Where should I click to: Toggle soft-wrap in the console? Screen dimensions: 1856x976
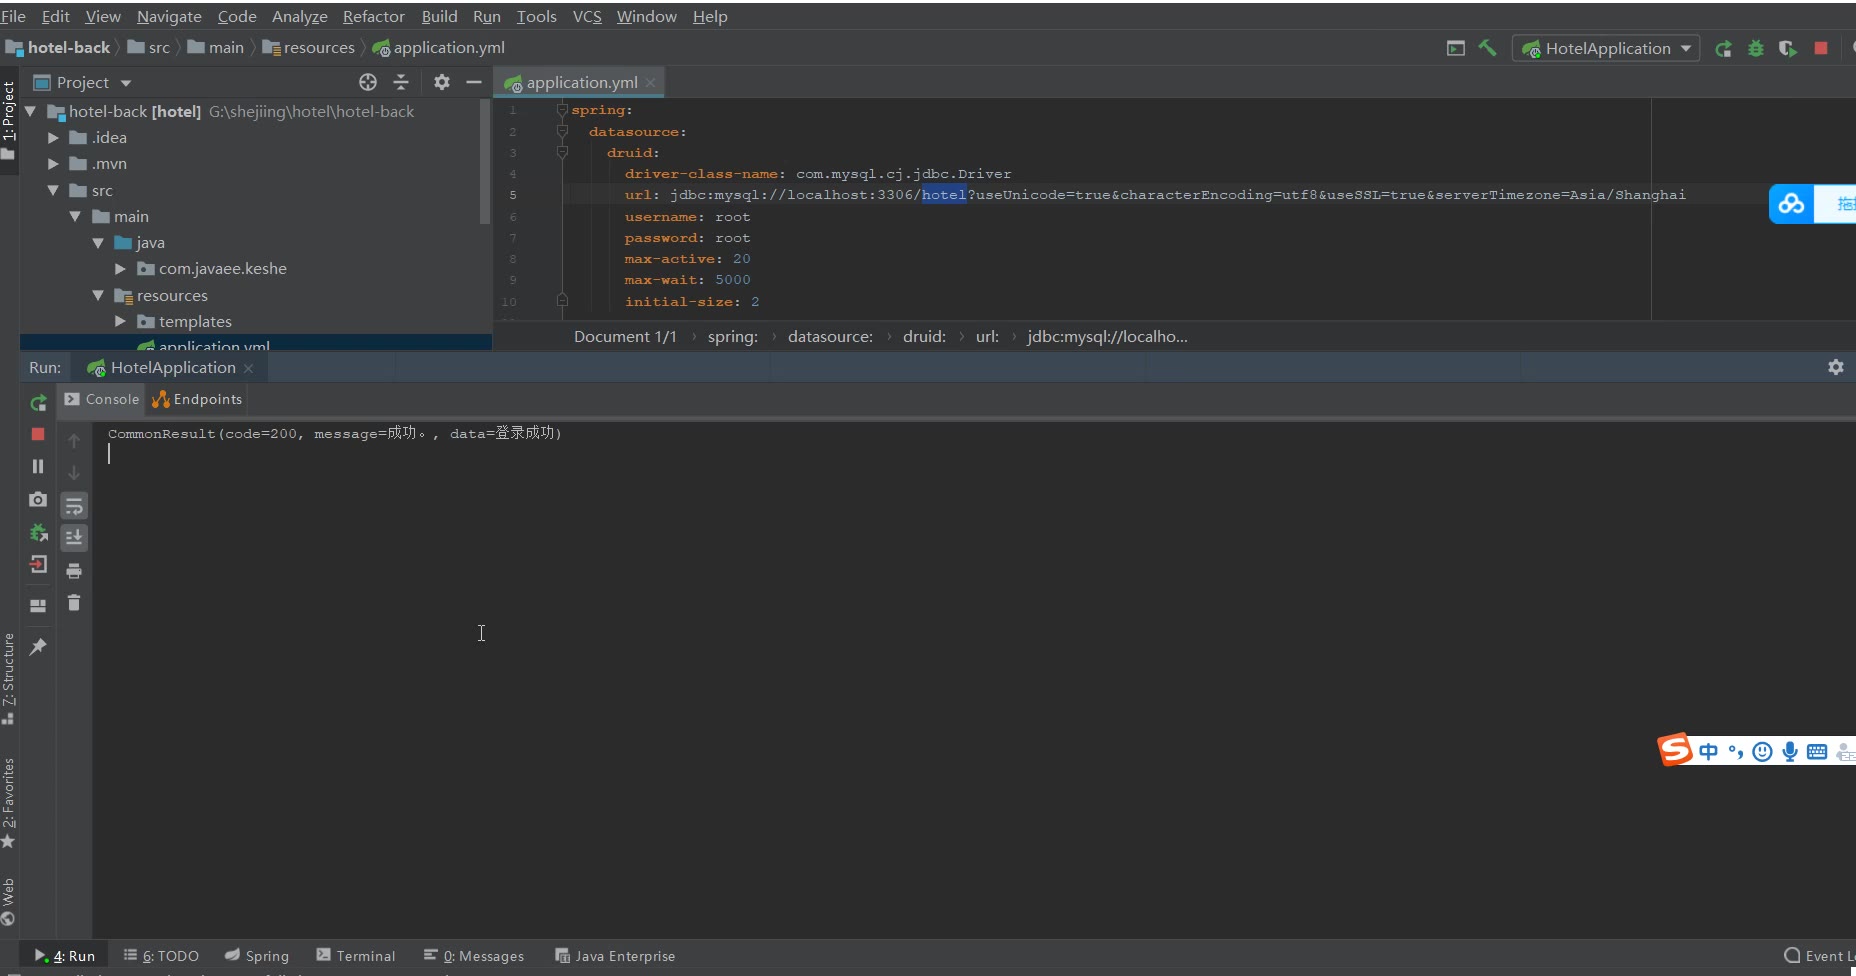point(74,506)
